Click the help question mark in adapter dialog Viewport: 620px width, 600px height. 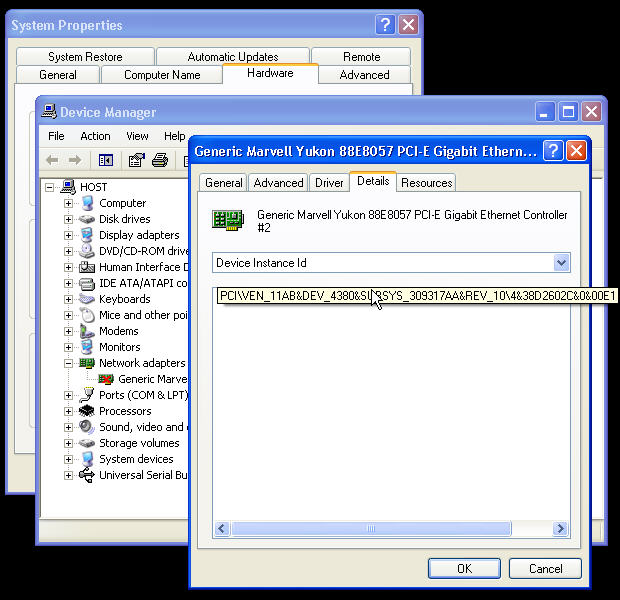(553, 151)
